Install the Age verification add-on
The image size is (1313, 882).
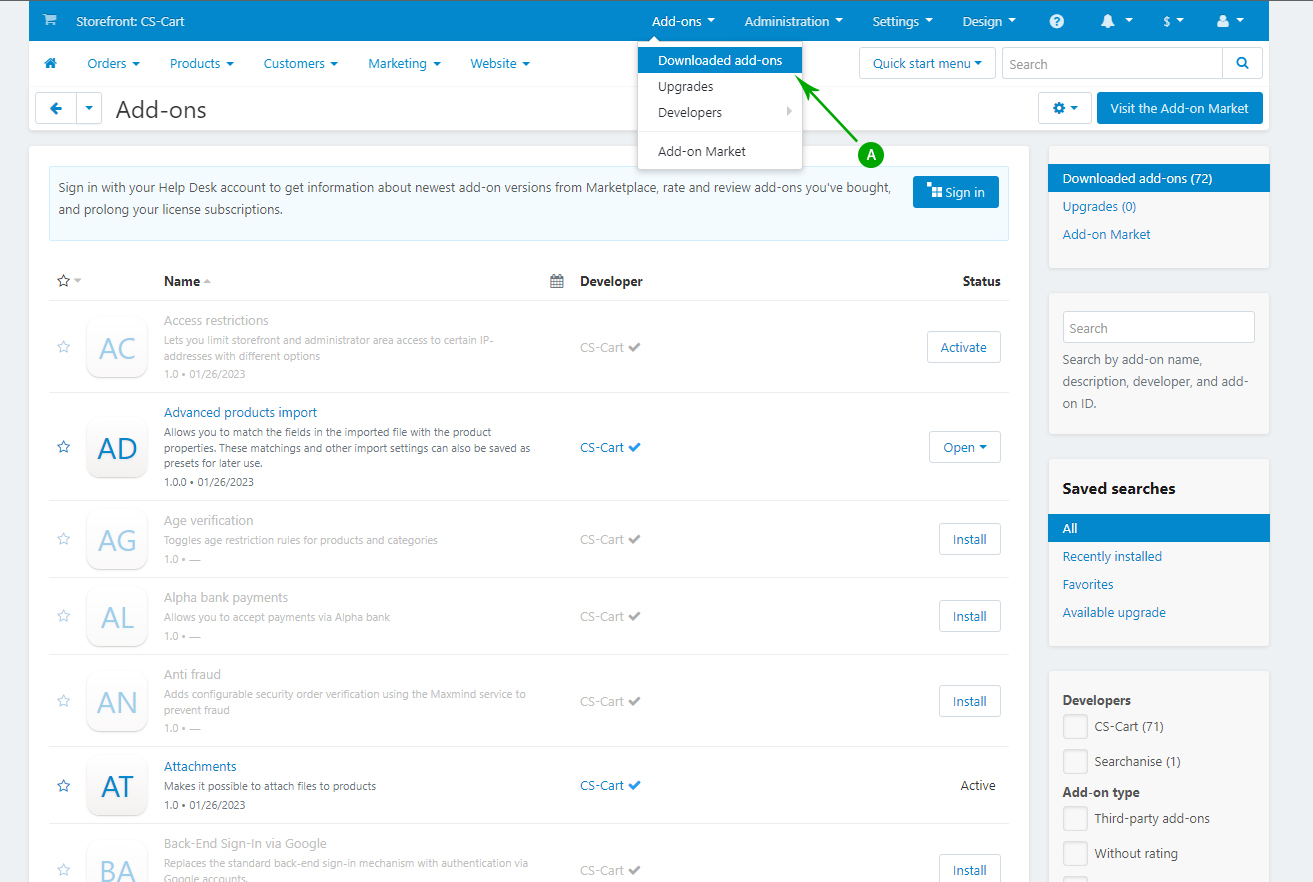point(969,540)
